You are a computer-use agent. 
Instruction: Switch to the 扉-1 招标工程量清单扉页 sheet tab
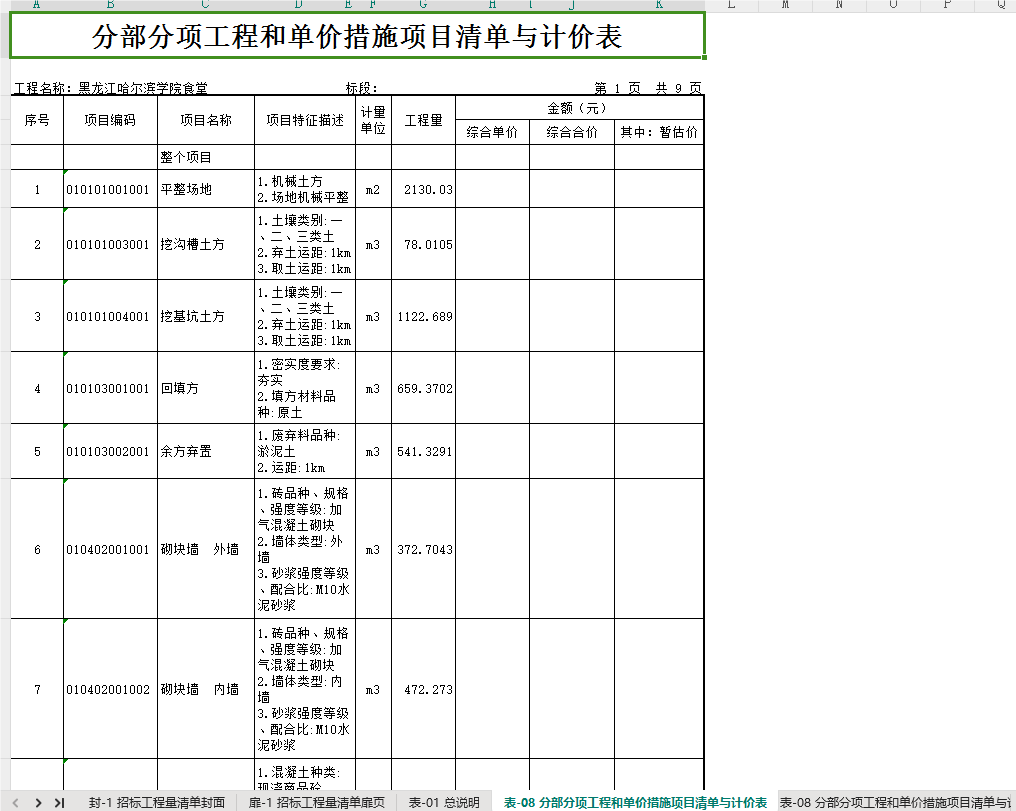tap(316, 803)
